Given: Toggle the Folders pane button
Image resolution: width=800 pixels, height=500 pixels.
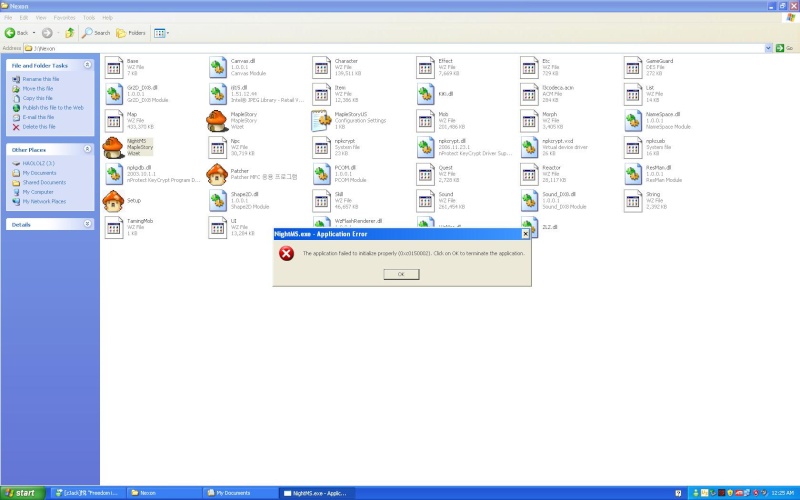Looking at the screenshot, I should (x=131, y=33).
